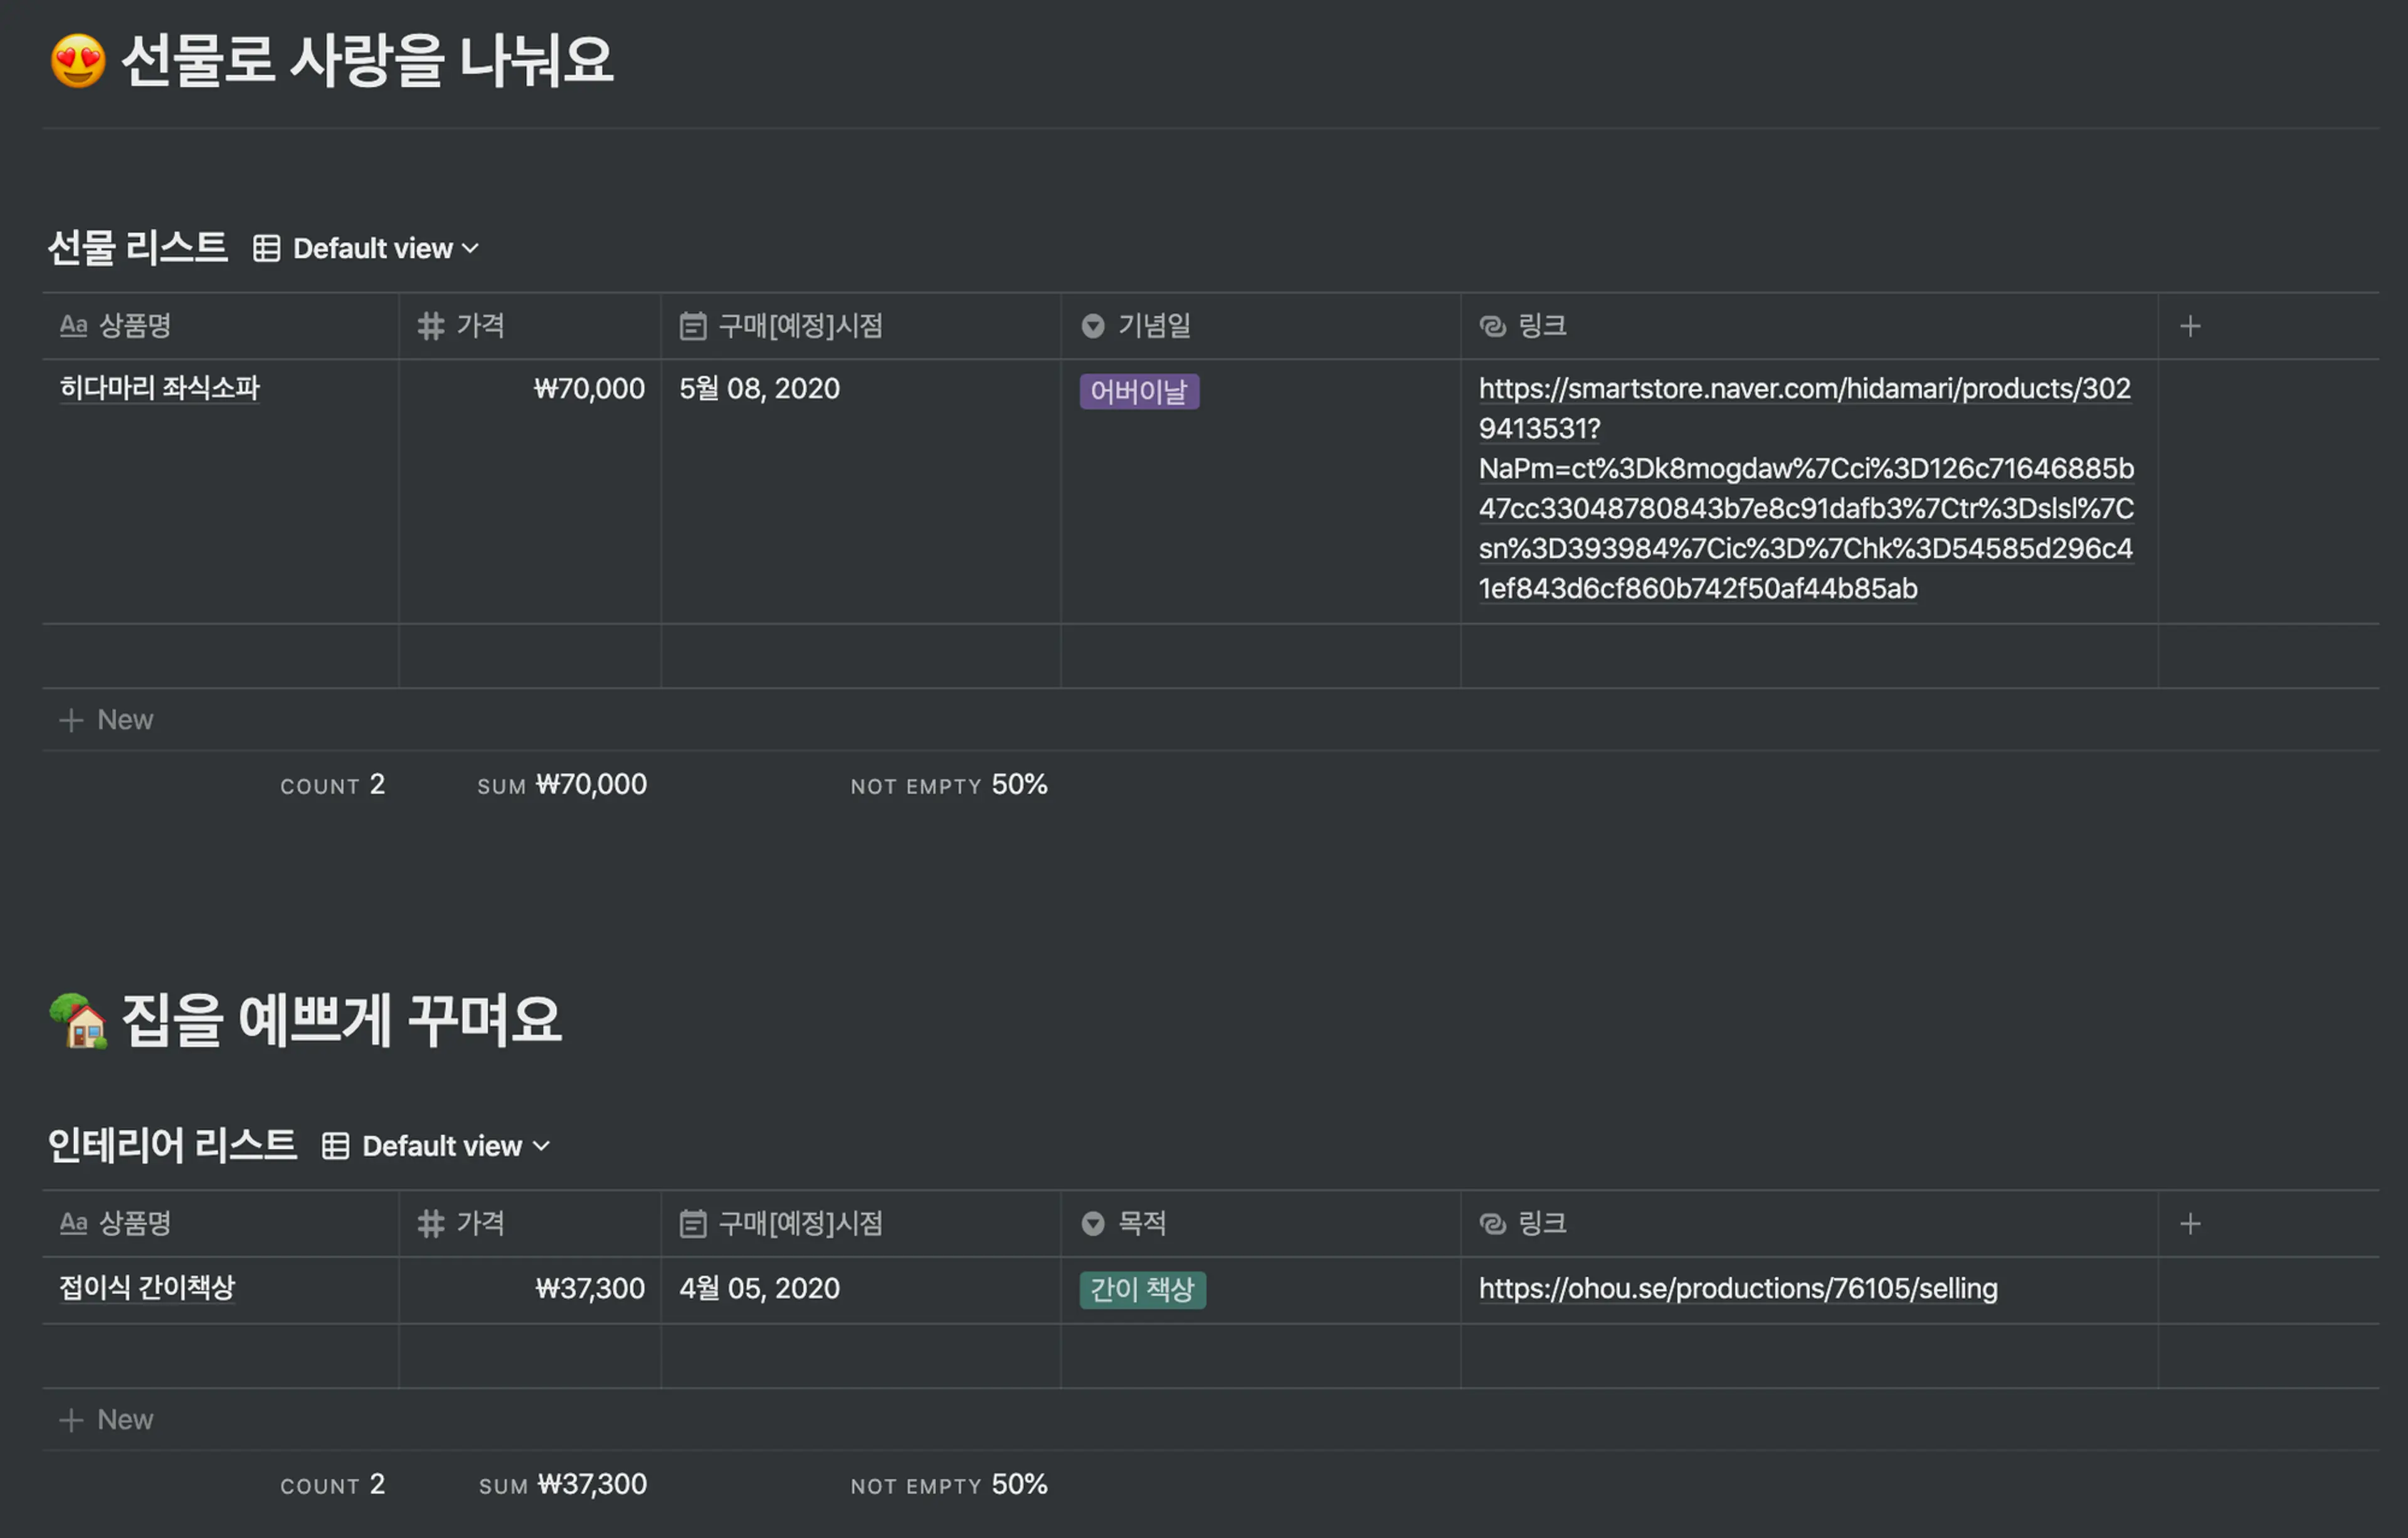Click 상품명 column header in interior table

pos(220,1223)
